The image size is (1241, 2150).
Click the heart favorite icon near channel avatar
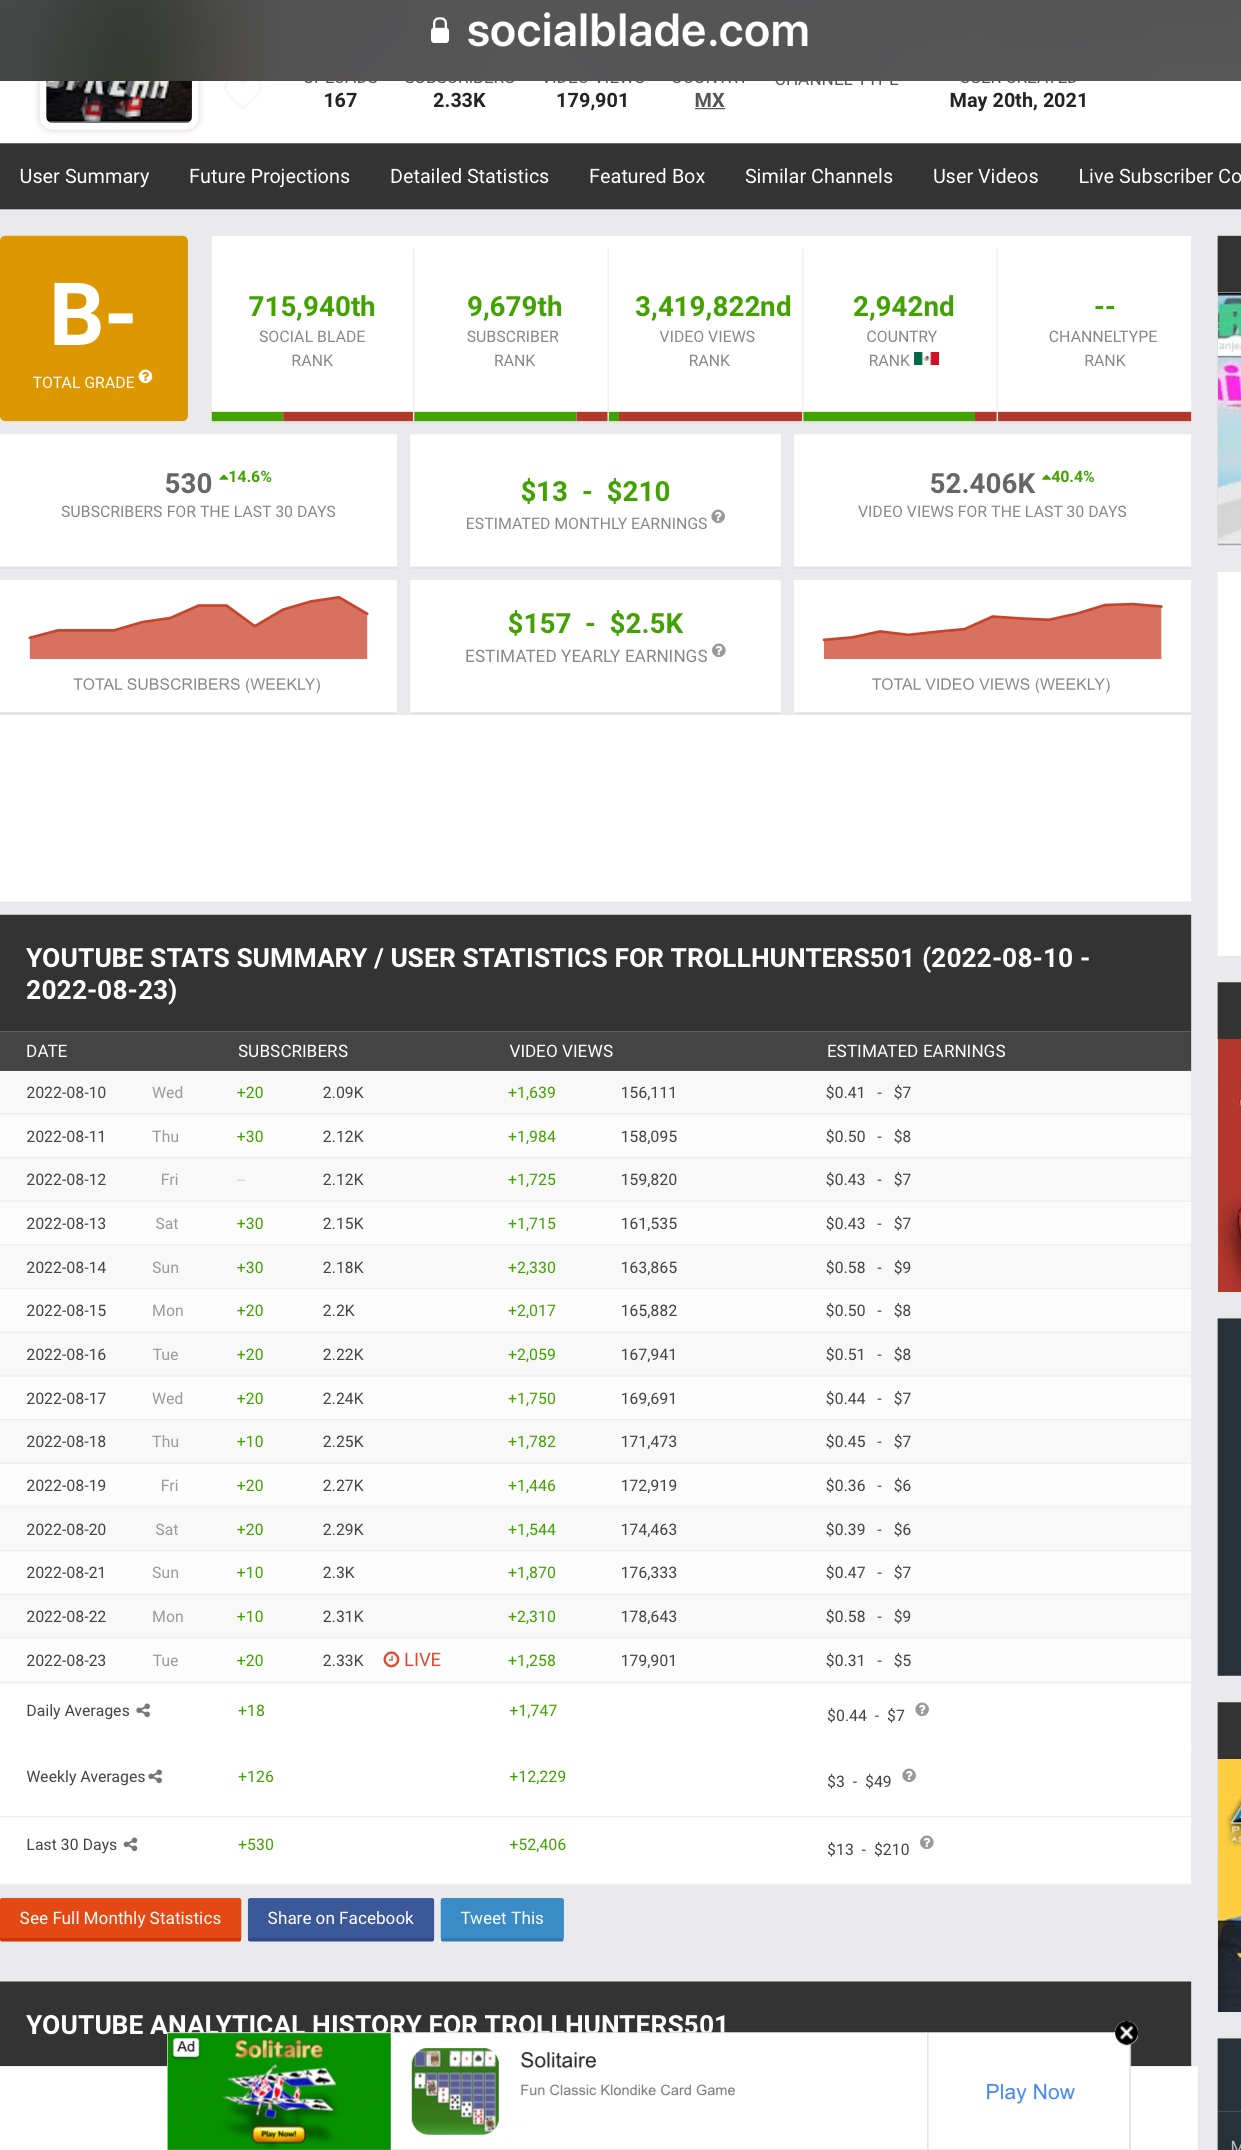(243, 93)
